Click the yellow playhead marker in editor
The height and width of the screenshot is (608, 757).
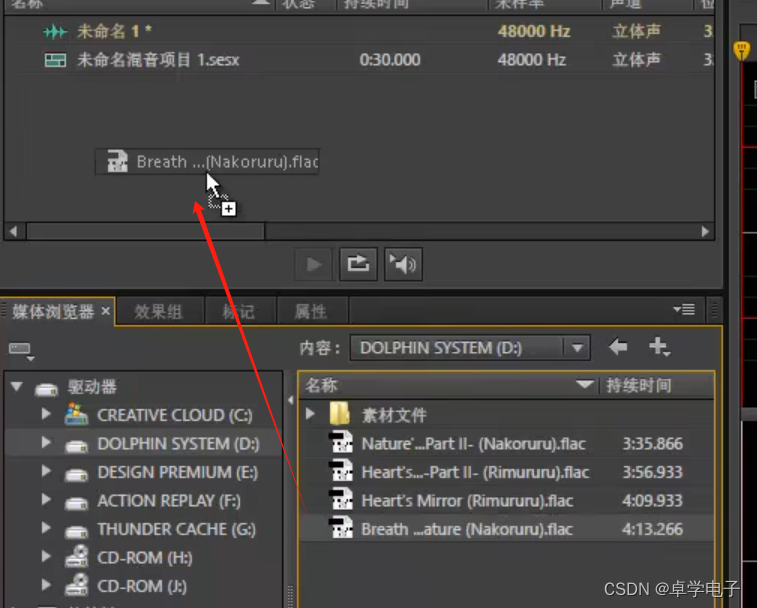pyautogui.click(x=742, y=50)
